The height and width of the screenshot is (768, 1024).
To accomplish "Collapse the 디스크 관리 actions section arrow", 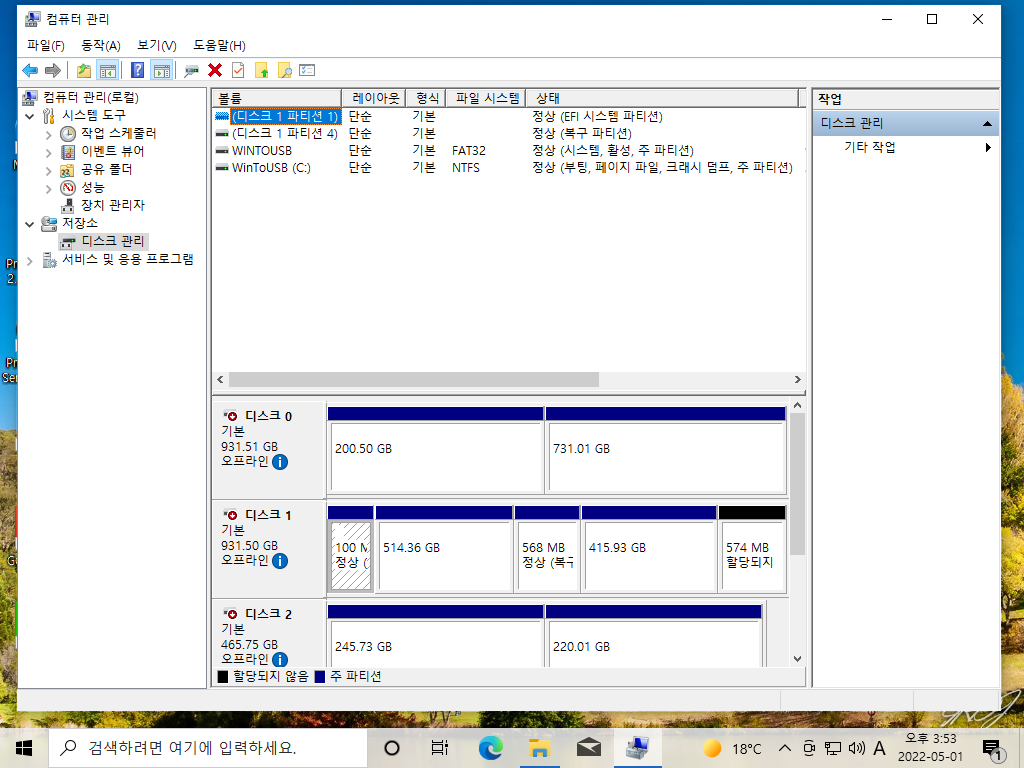I will pos(987,123).
